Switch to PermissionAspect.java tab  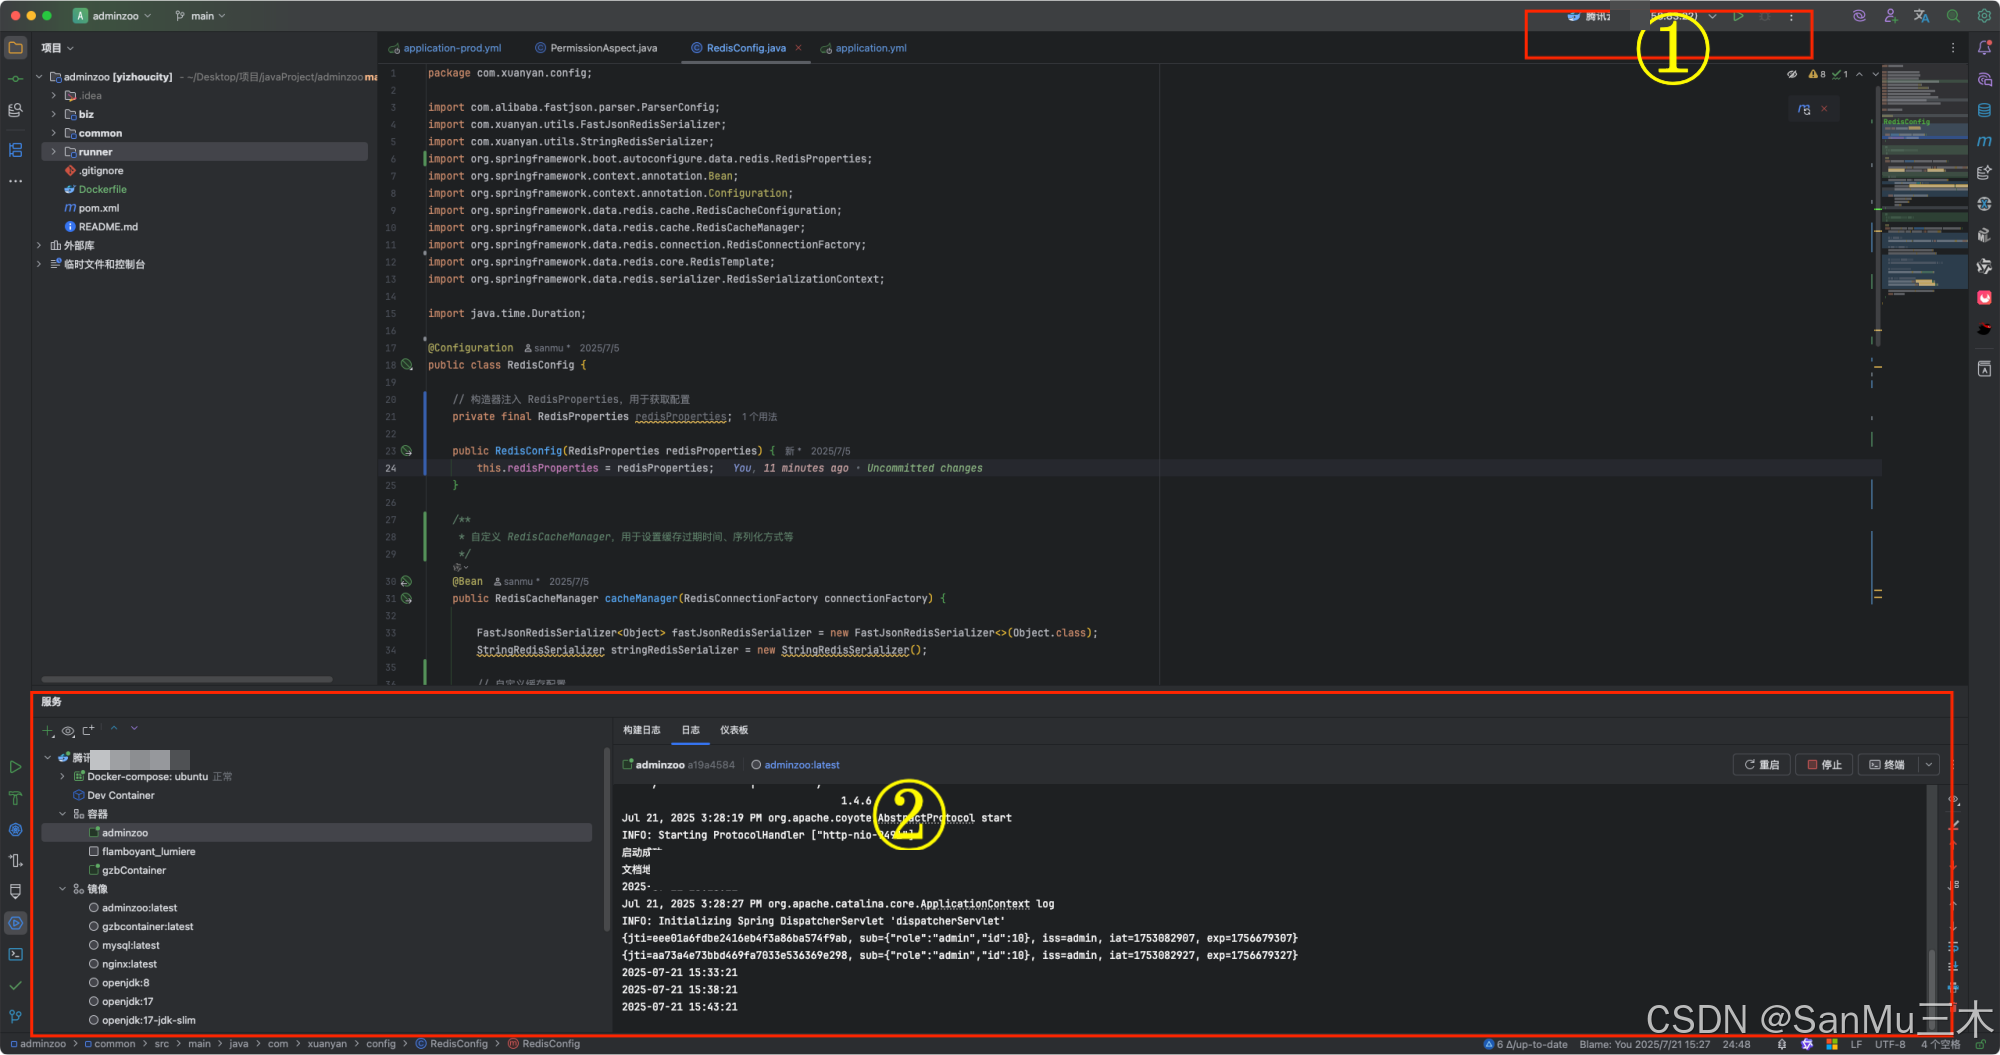pyautogui.click(x=596, y=48)
